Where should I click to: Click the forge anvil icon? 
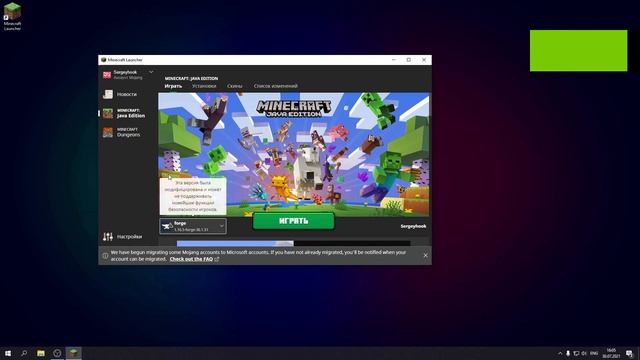tap(167, 226)
